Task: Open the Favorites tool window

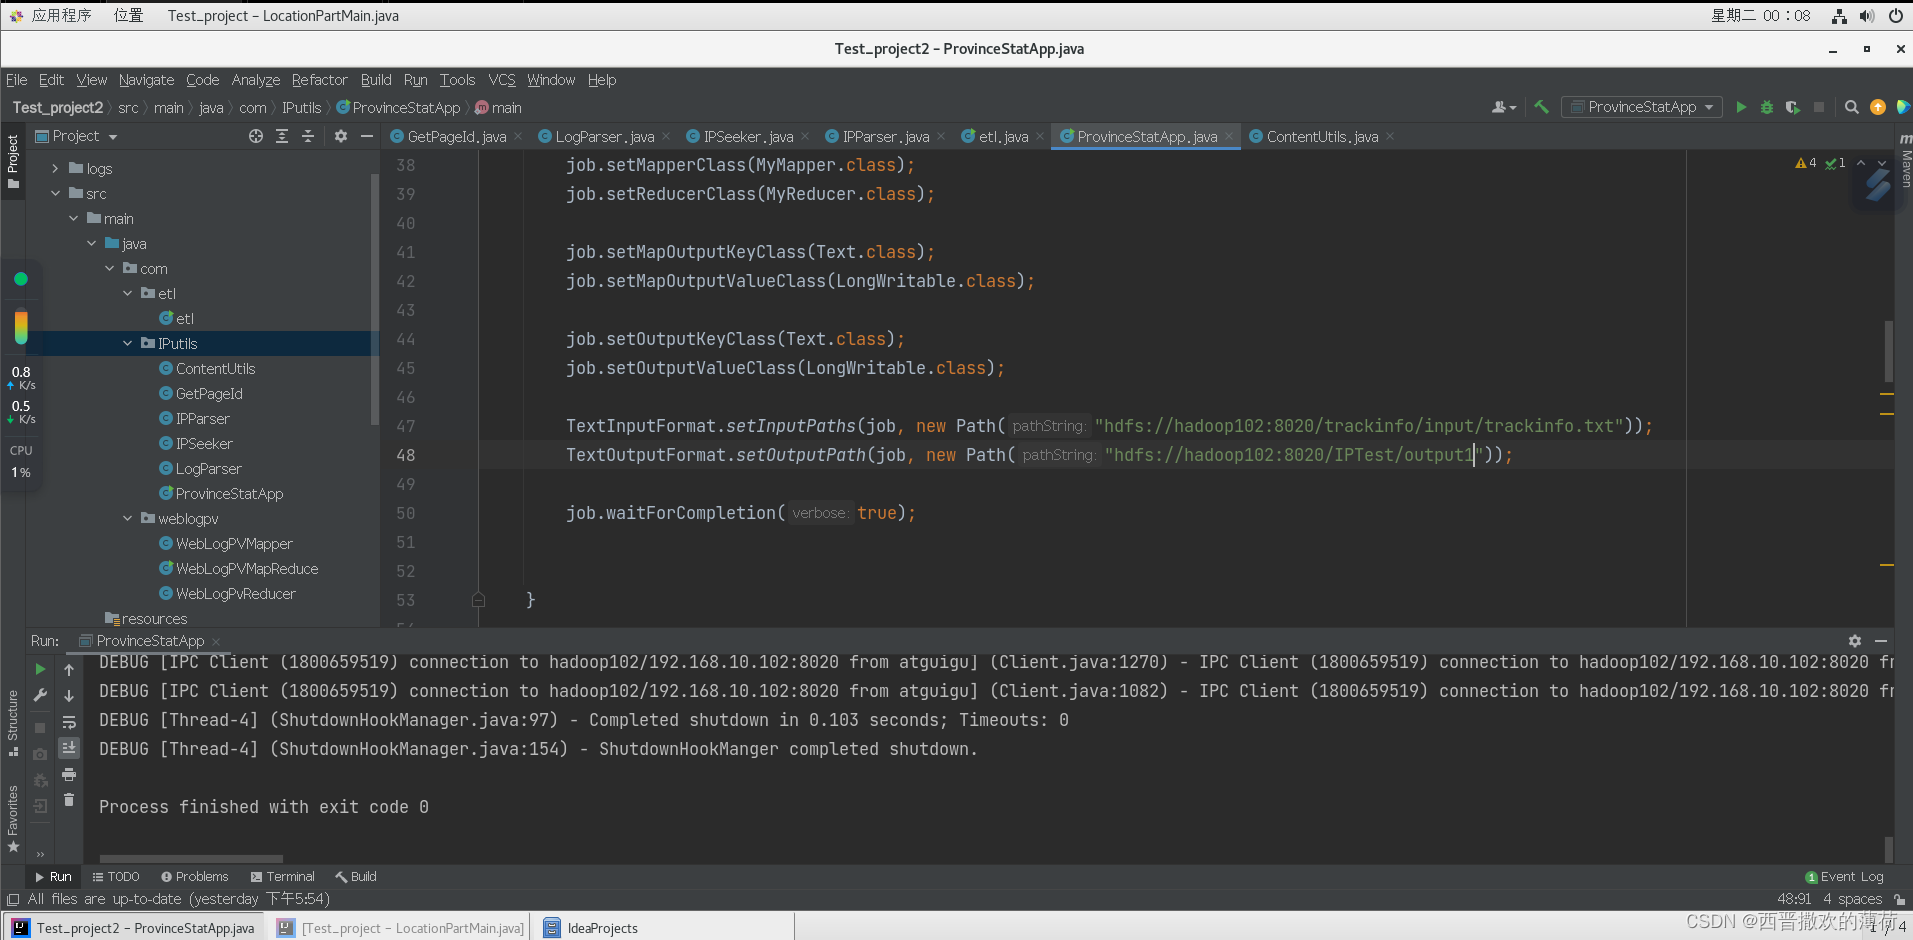Action: (13, 818)
